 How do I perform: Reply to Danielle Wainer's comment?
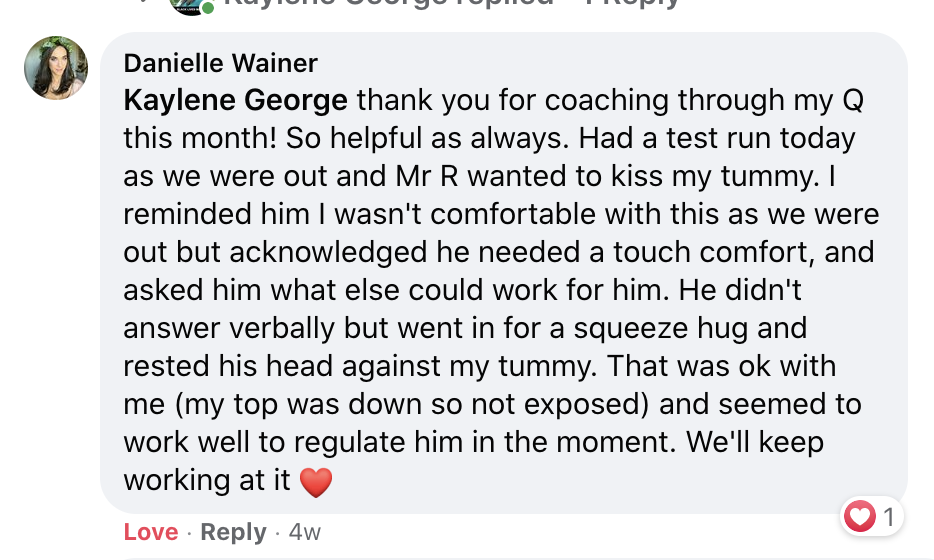[233, 532]
